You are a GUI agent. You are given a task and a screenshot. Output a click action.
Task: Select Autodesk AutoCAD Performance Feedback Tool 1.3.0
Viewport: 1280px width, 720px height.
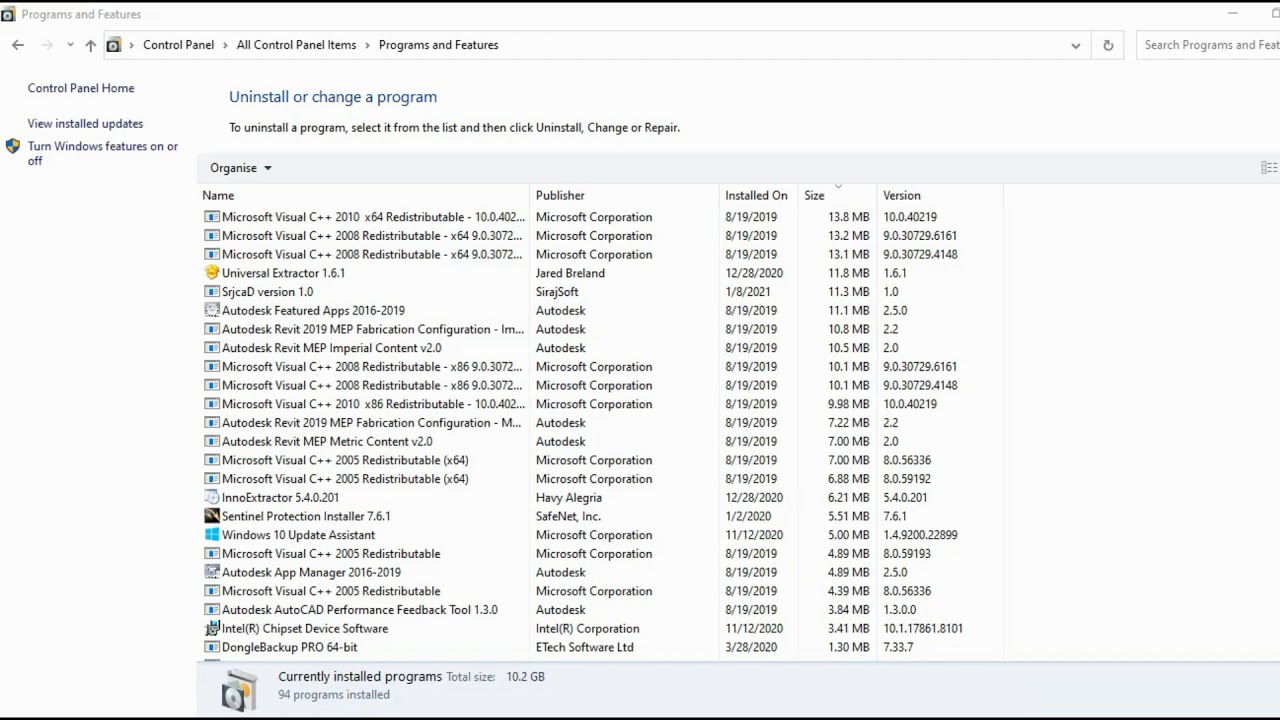click(359, 610)
